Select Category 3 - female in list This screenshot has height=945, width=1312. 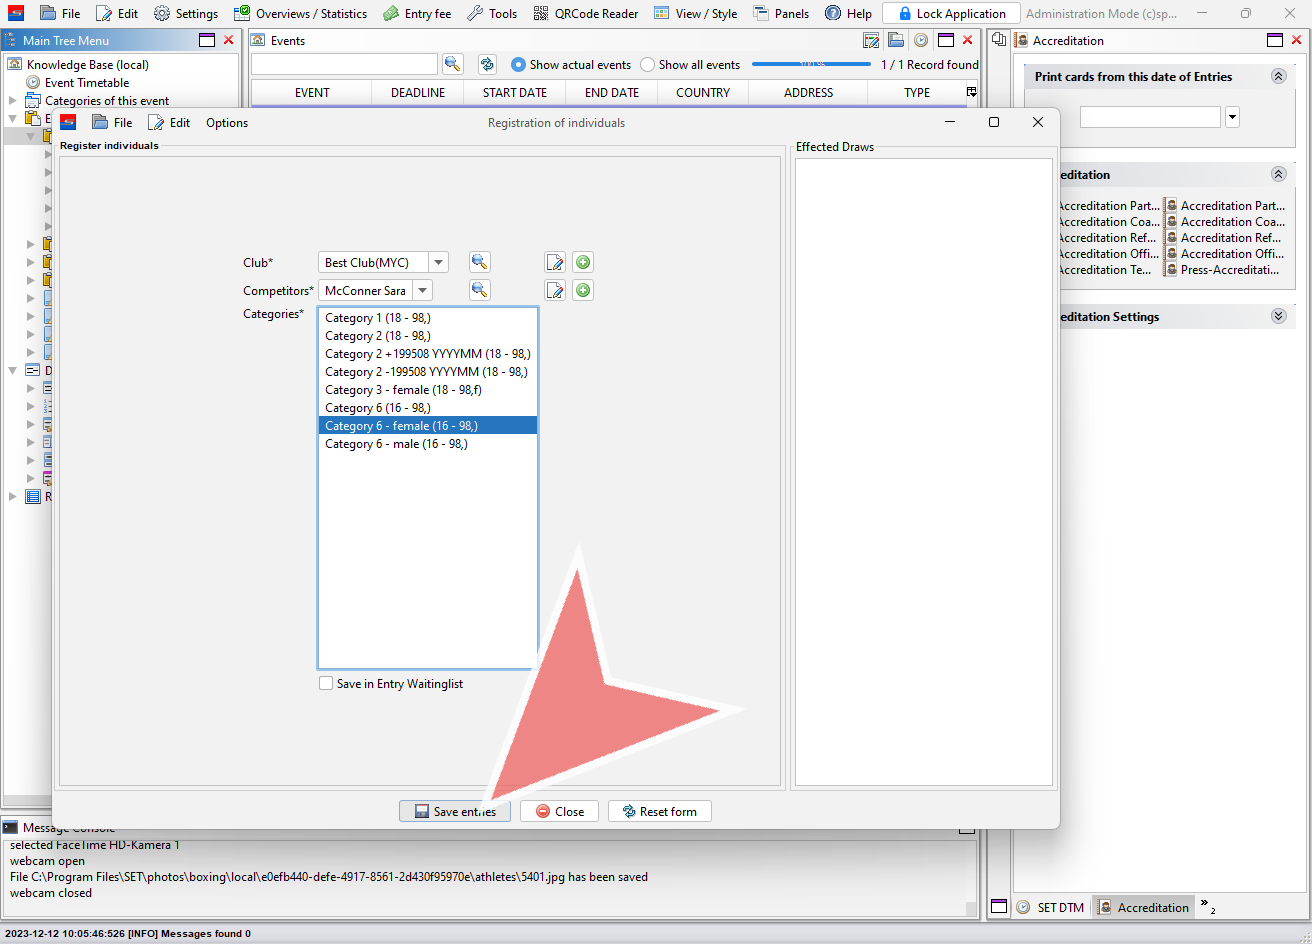(x=403, y=390)
